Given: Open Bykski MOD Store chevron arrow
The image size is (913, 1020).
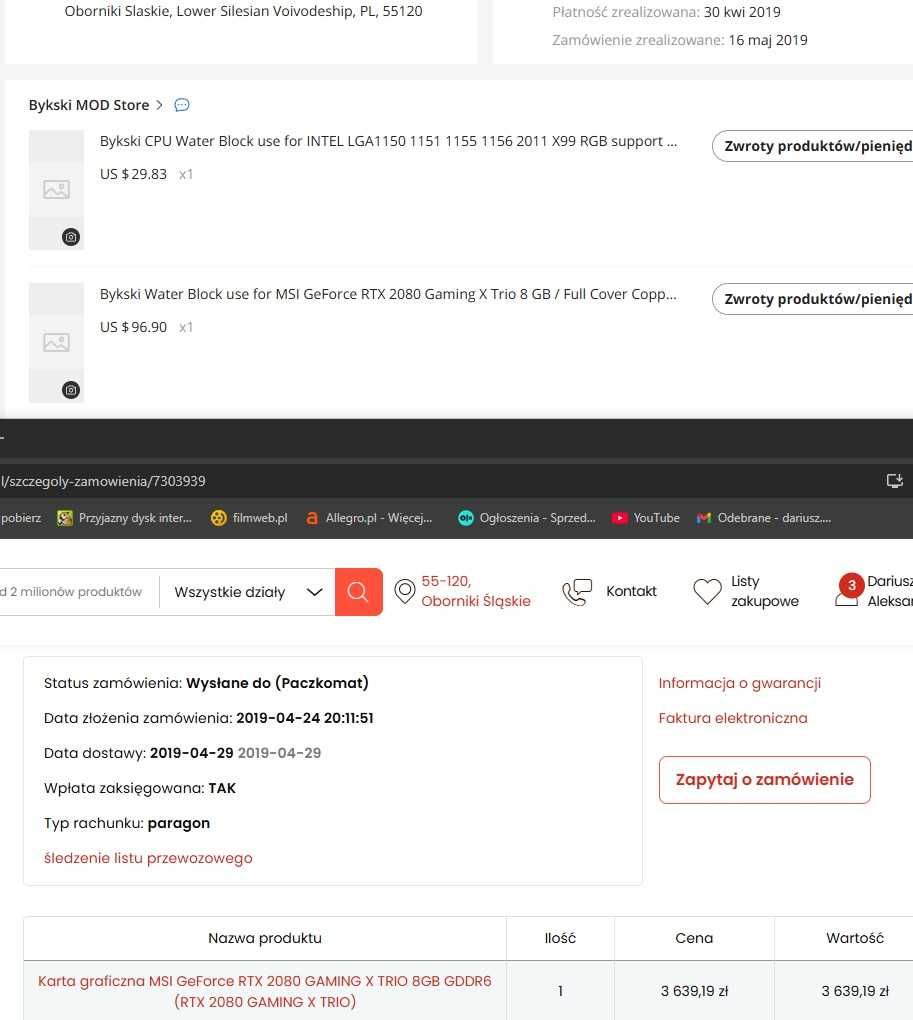Looking at the screenshot, I should (159, 105).
